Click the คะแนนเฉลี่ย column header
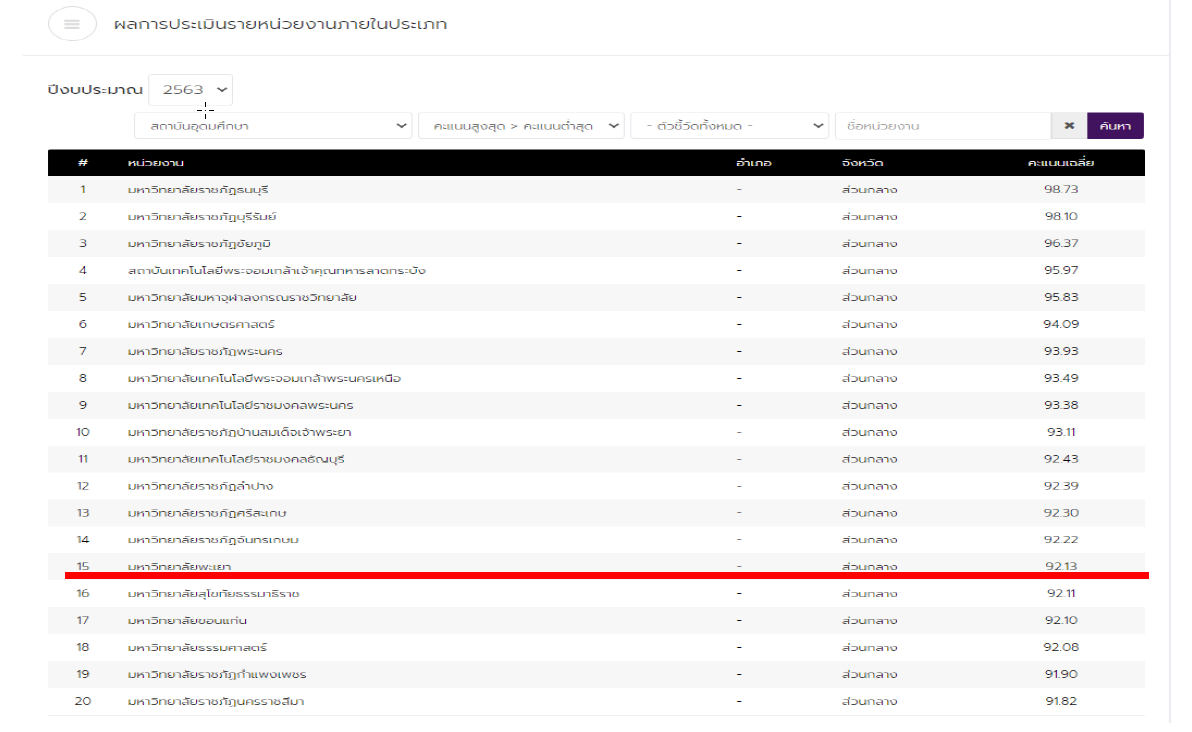The height and width of the screenshot is (732, 1192). click(1061, 163)
